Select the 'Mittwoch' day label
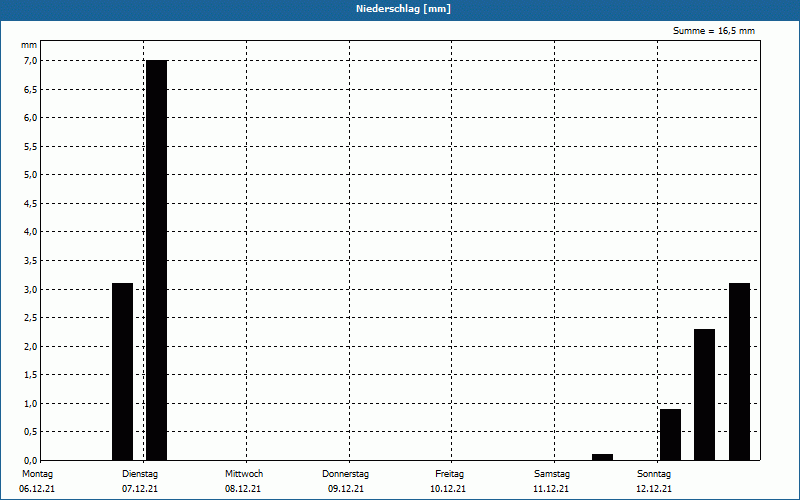Viewport: 800px width, 500px height. [x=244, y=474]
